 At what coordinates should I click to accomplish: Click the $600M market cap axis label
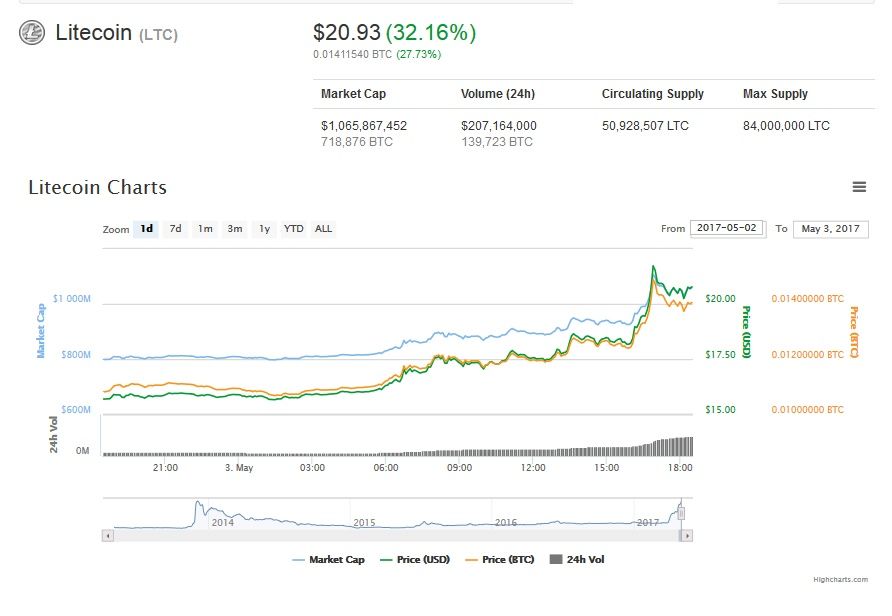(x=76, y=410)
